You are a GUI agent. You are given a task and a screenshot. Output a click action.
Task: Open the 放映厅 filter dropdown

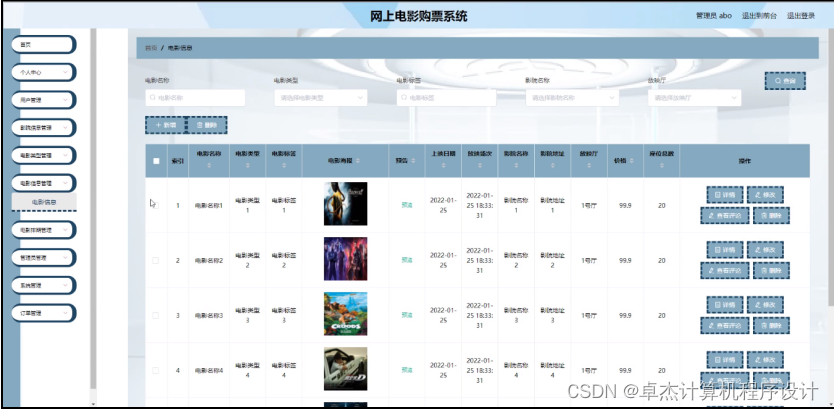[694, 98]
